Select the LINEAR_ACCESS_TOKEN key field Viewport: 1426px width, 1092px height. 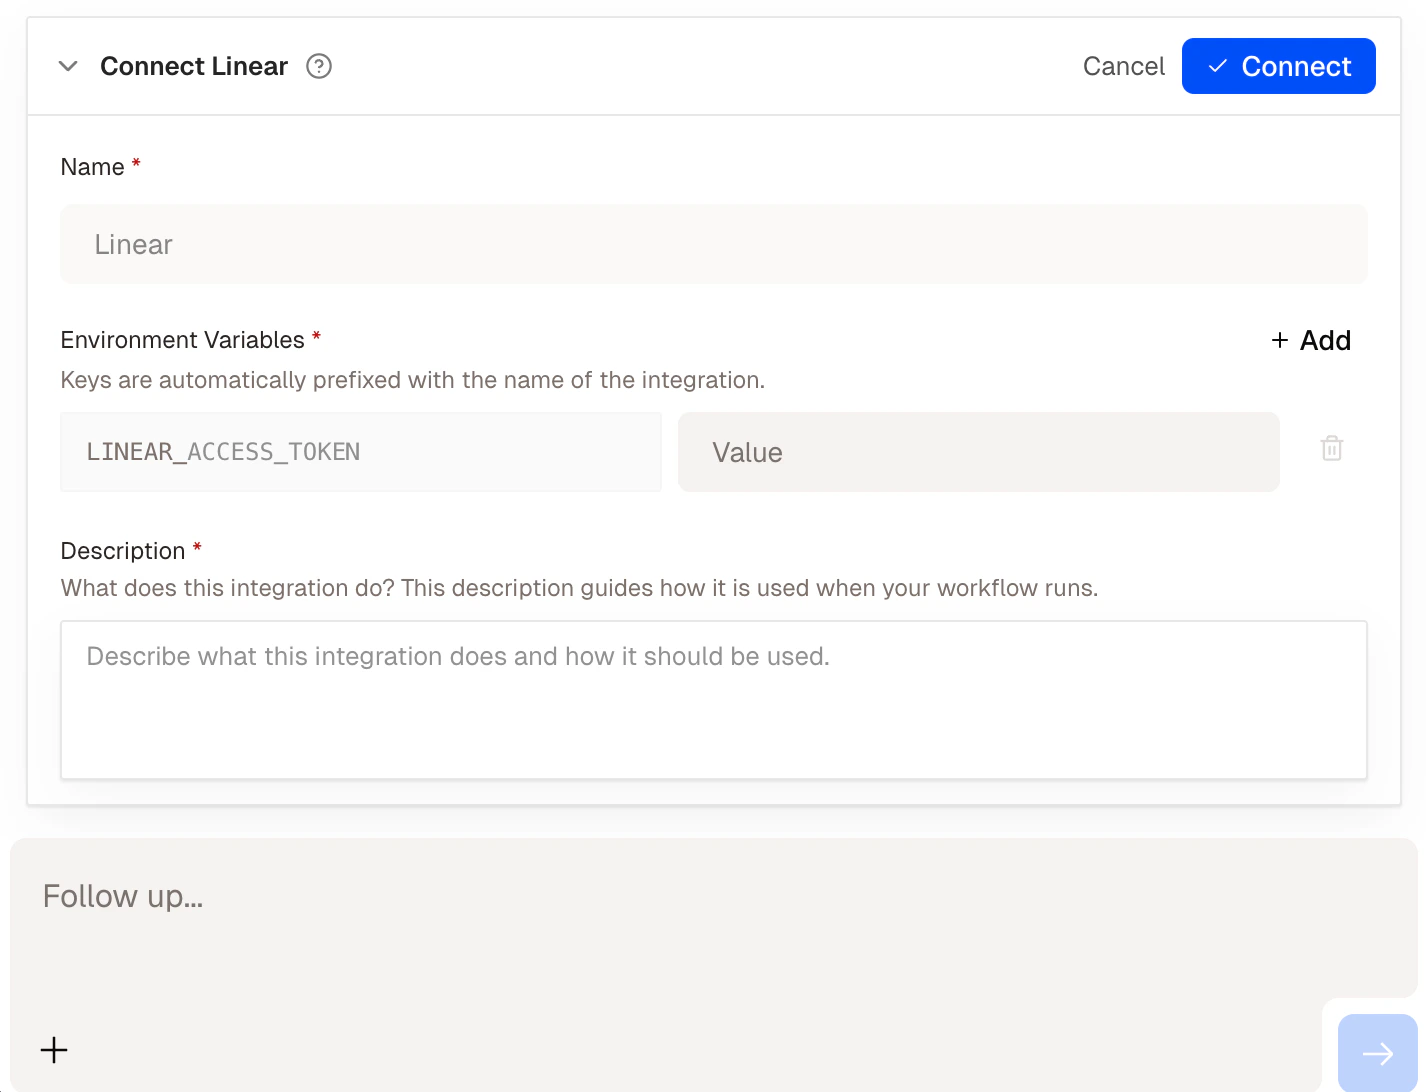[x=361, y=452]
